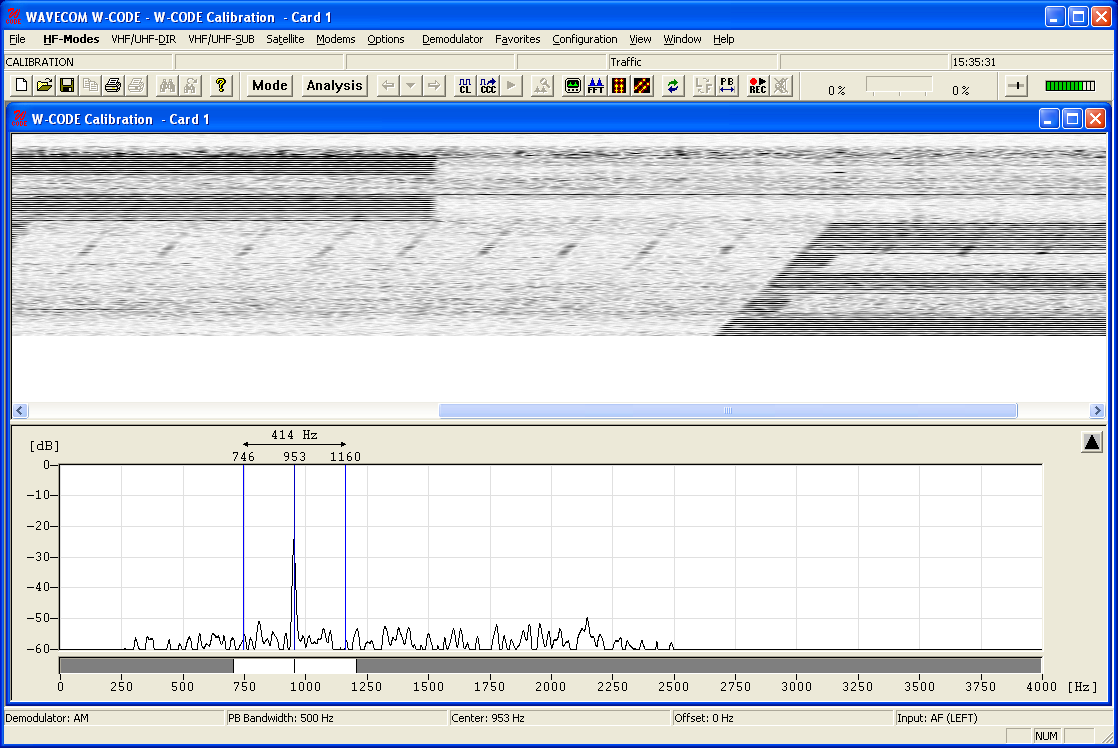Open the Satellite menu

(285, 39)
